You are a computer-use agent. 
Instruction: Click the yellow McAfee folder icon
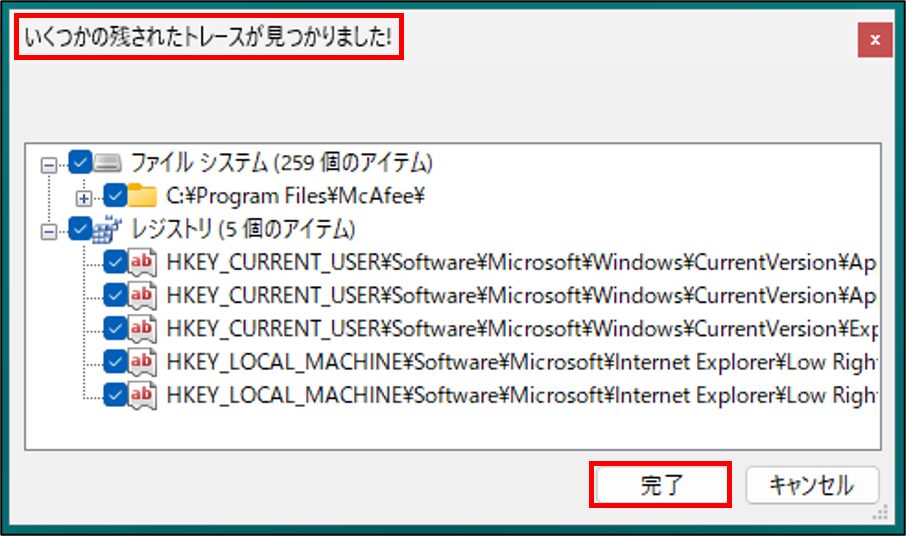click(x=143, y=195)
